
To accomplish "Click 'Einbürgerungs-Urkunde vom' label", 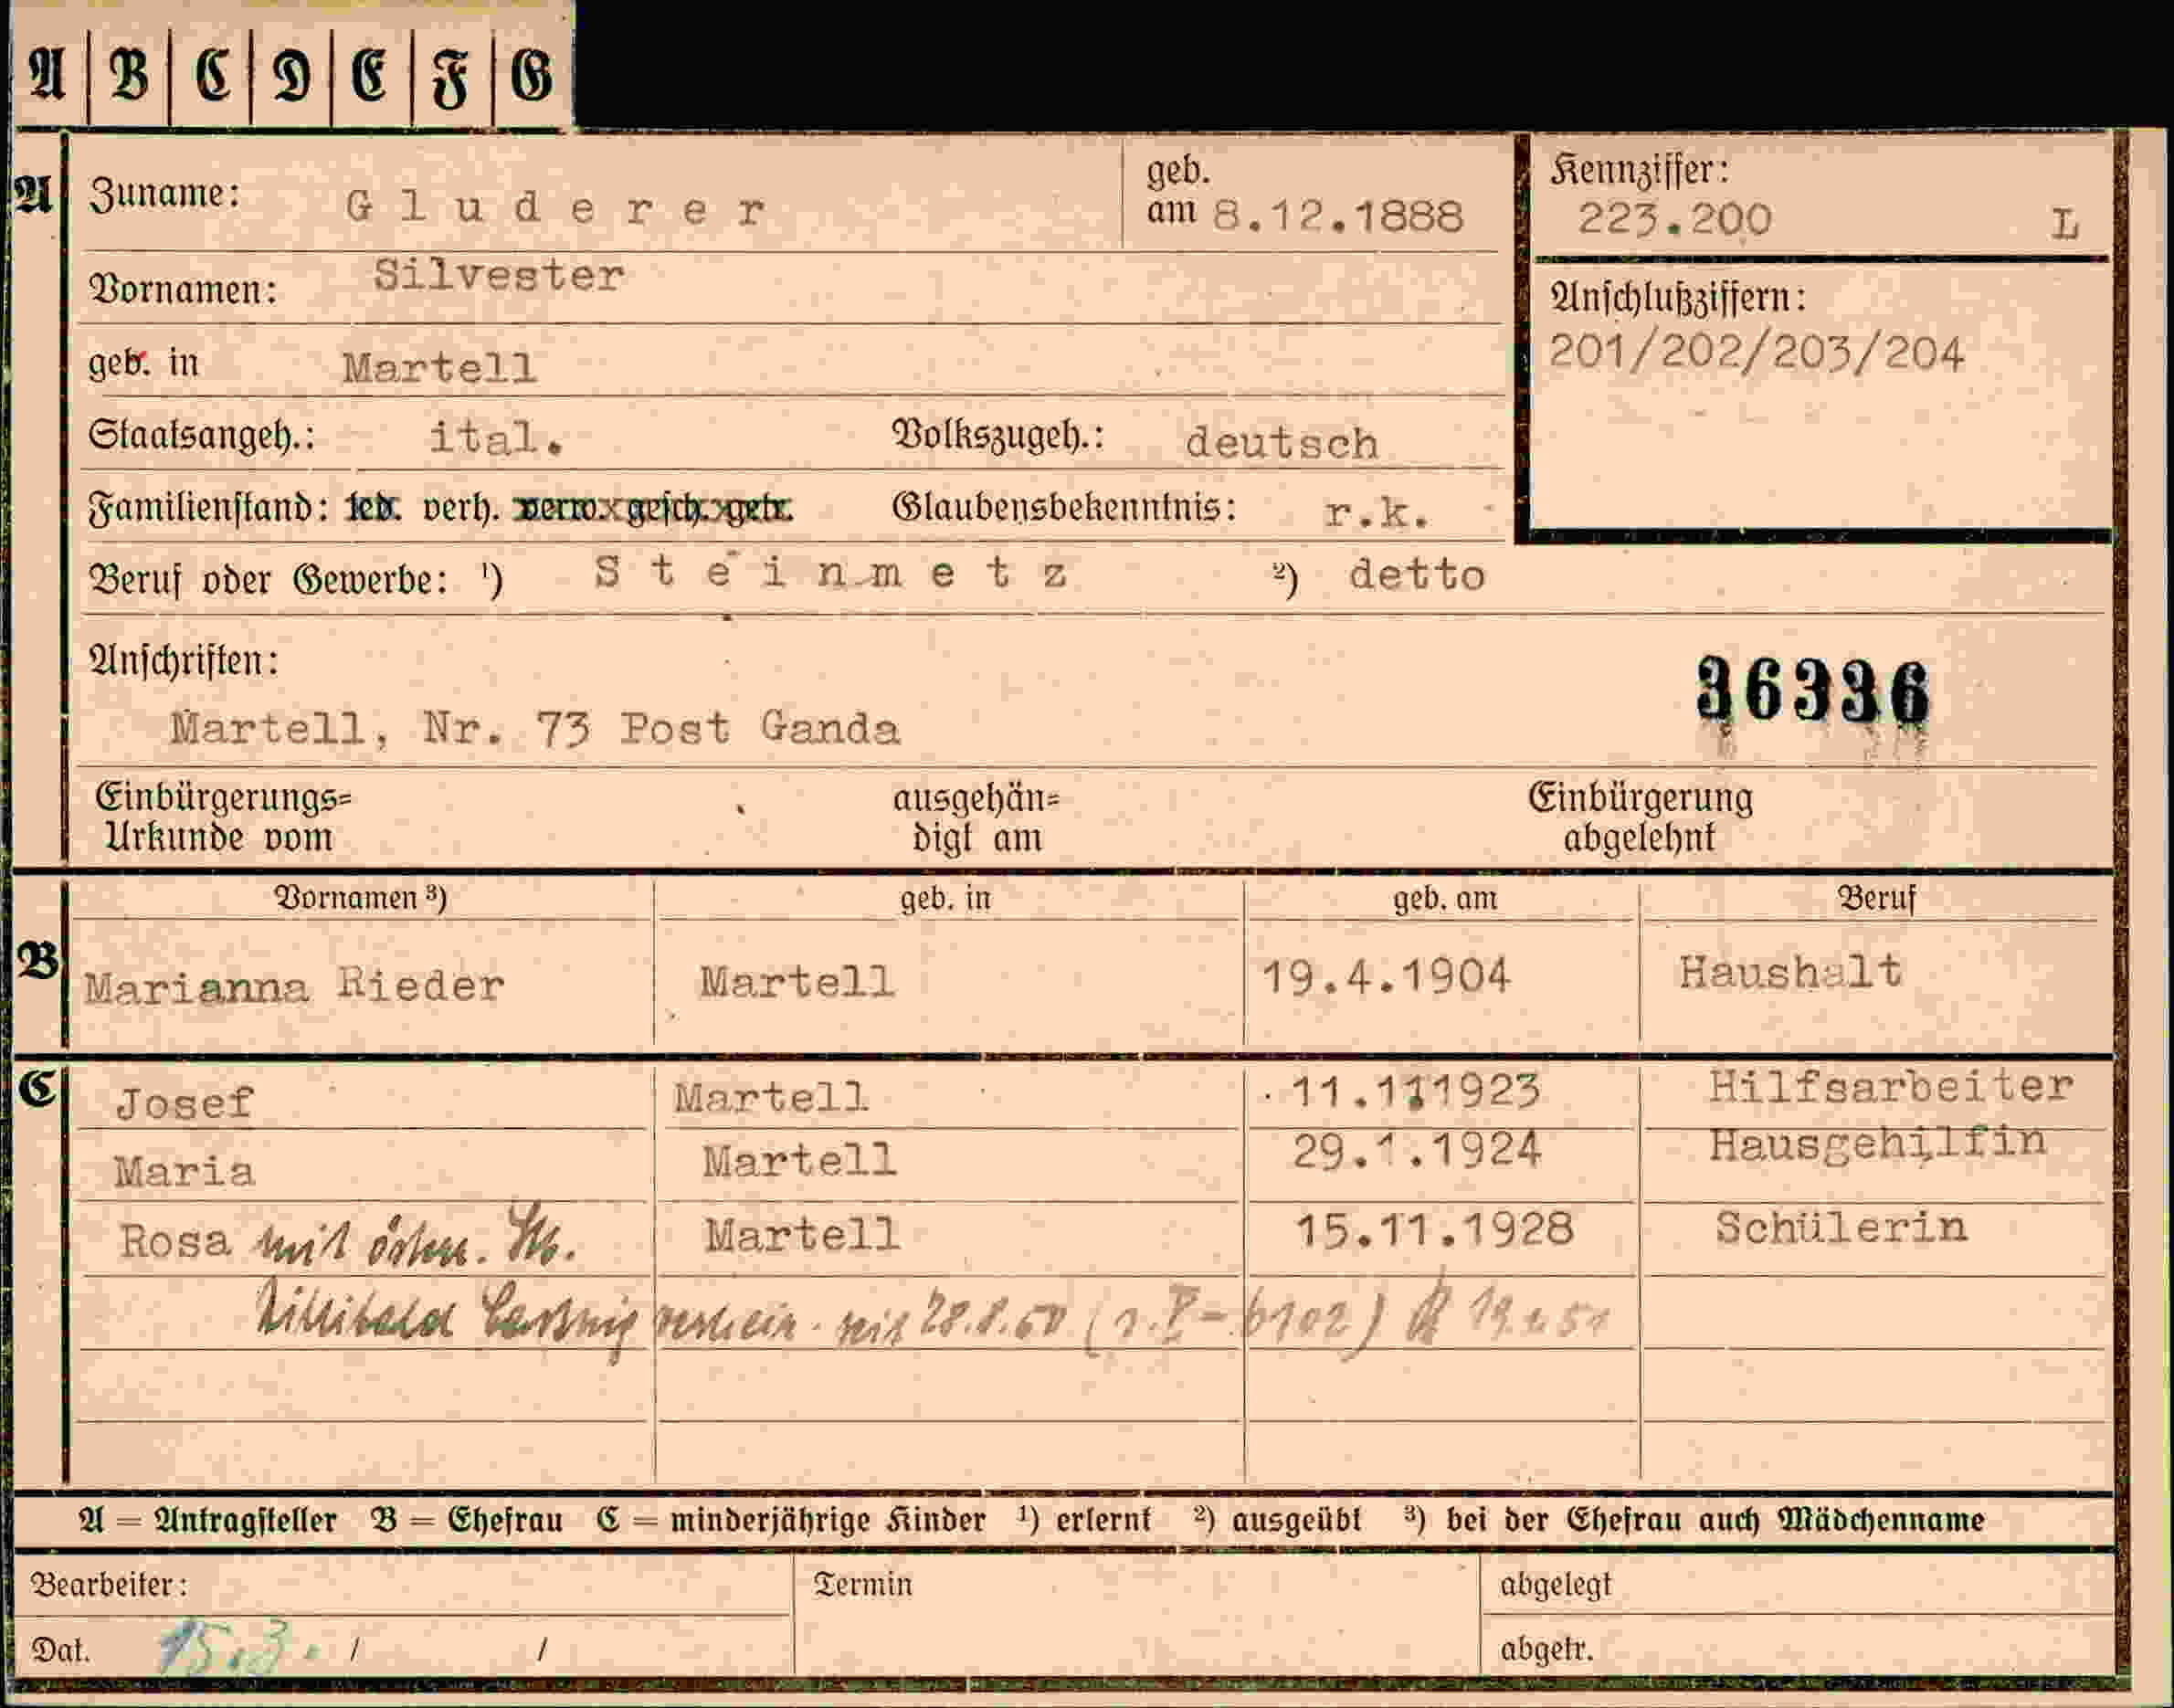I will tap(223, 817).
